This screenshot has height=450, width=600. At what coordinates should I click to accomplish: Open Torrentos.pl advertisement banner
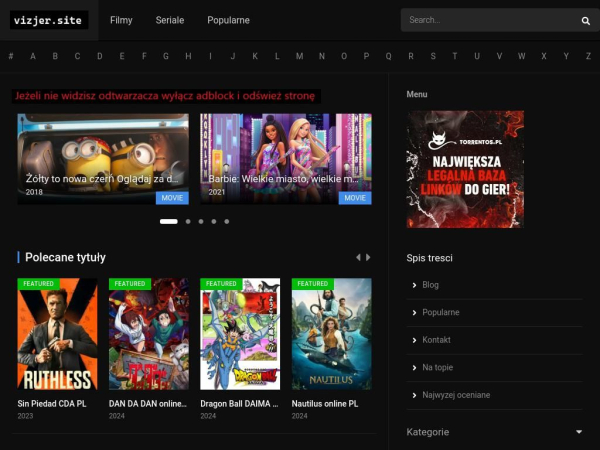point(465,170)
